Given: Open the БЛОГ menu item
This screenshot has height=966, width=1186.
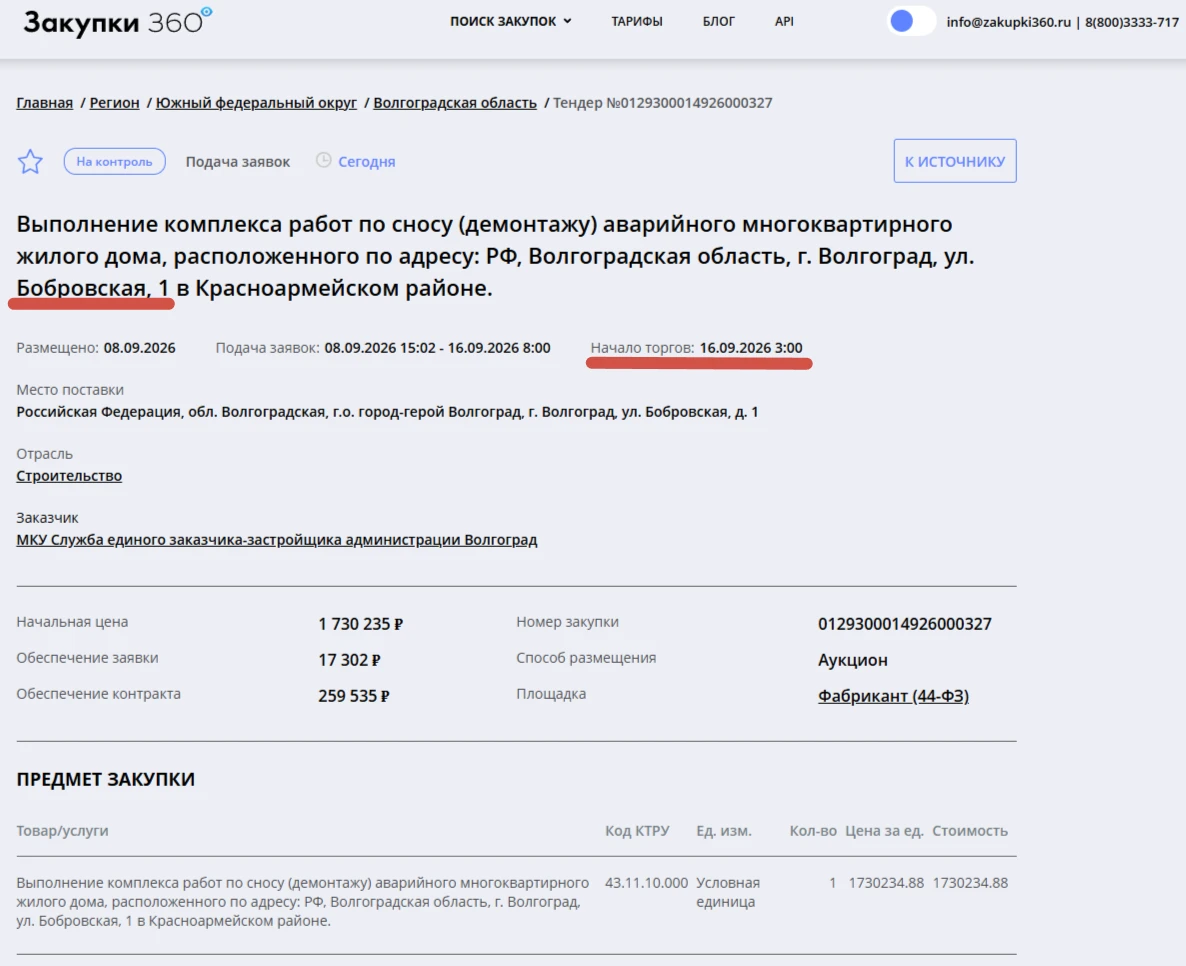Looking at the screenshot, I should point(719,21).
